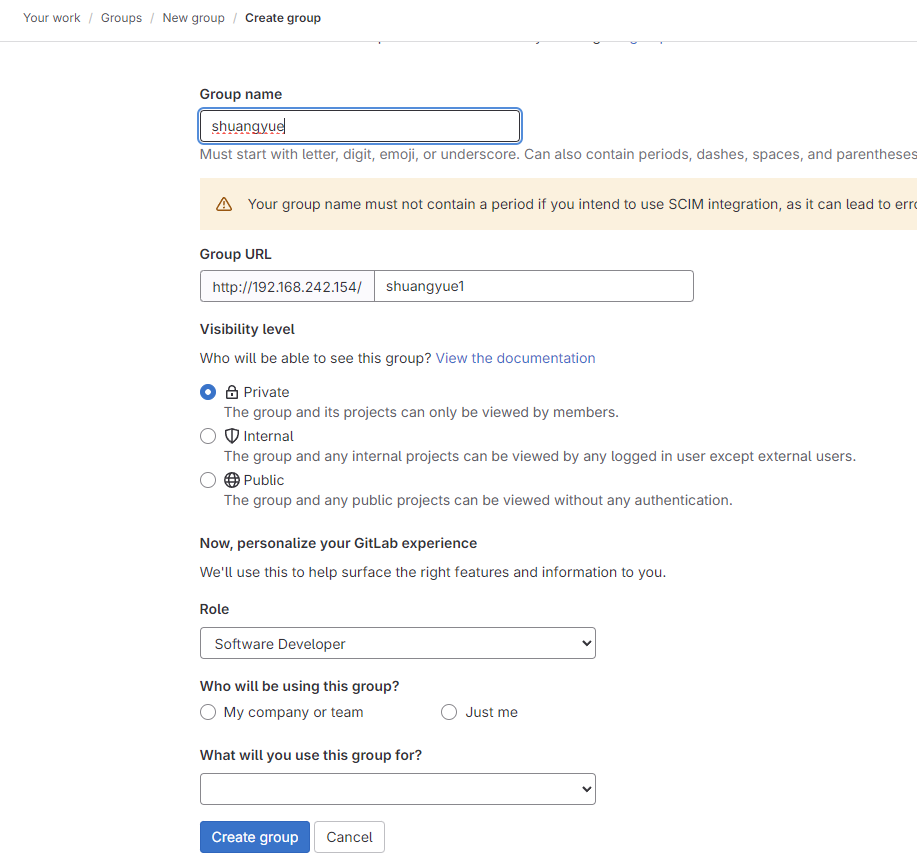Go to 'Groups' breadcrumb link
The image size is (917, 865).
(121, 18)
